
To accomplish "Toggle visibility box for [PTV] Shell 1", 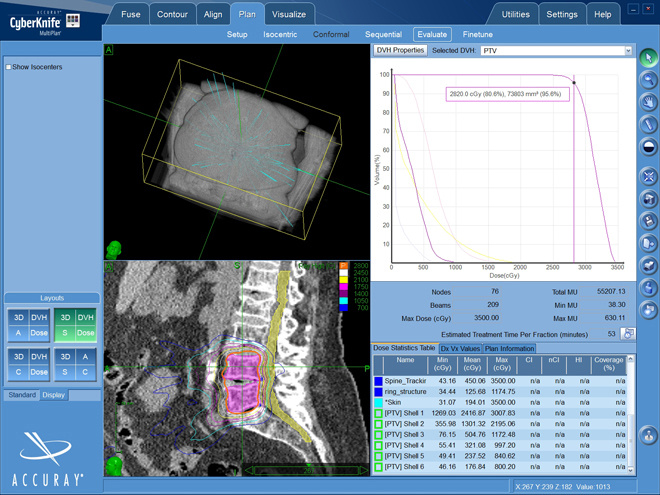I will (378, 413).
